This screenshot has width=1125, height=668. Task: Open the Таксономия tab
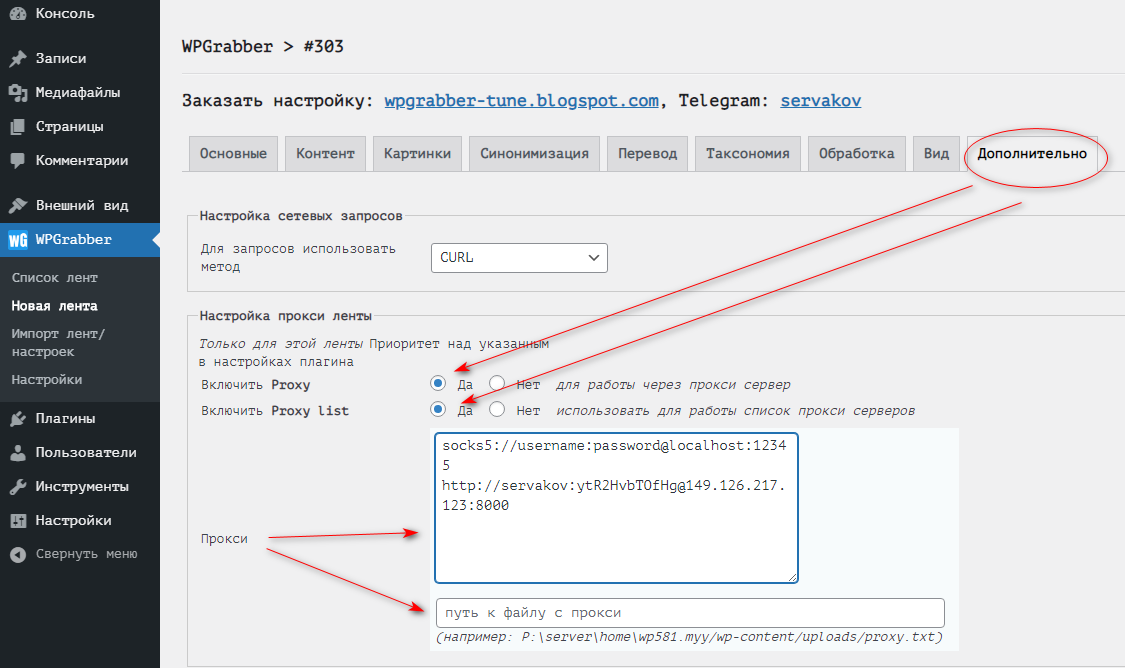[x=747, y=154]
